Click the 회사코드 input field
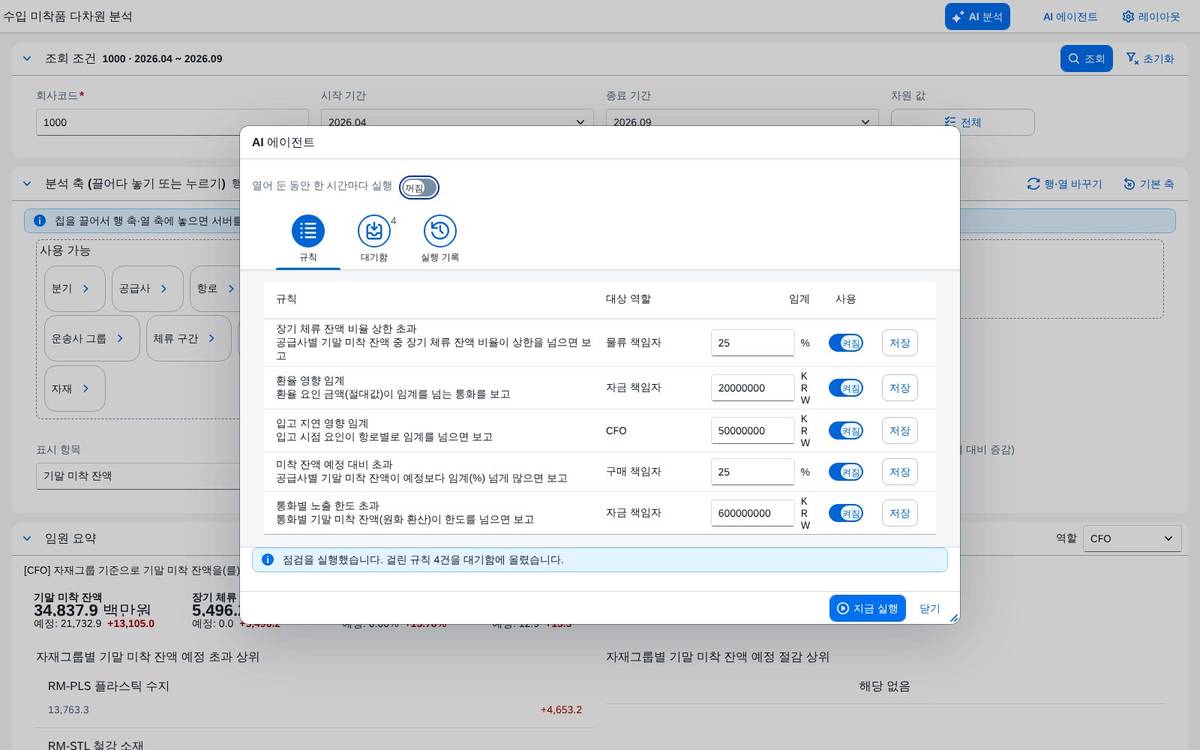 [x=172, y=122]
